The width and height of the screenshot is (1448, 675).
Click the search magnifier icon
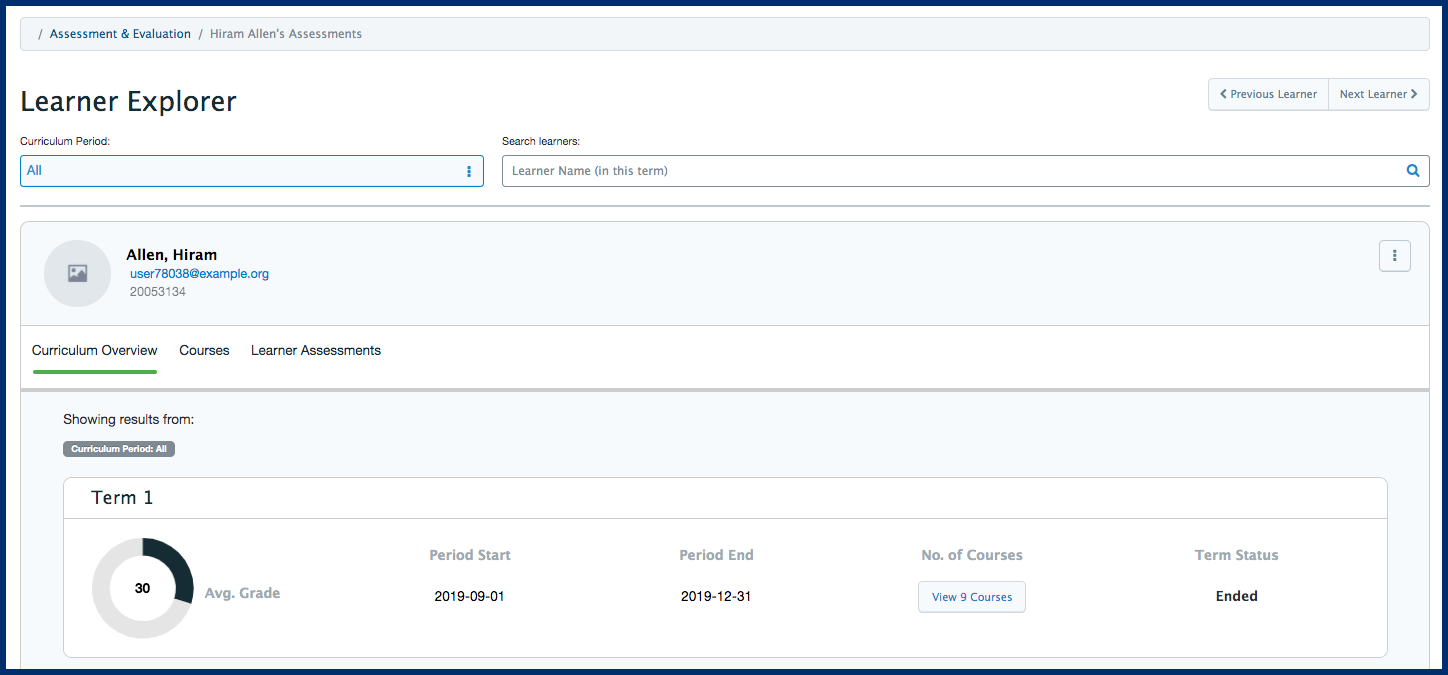tap(1412, 171)
